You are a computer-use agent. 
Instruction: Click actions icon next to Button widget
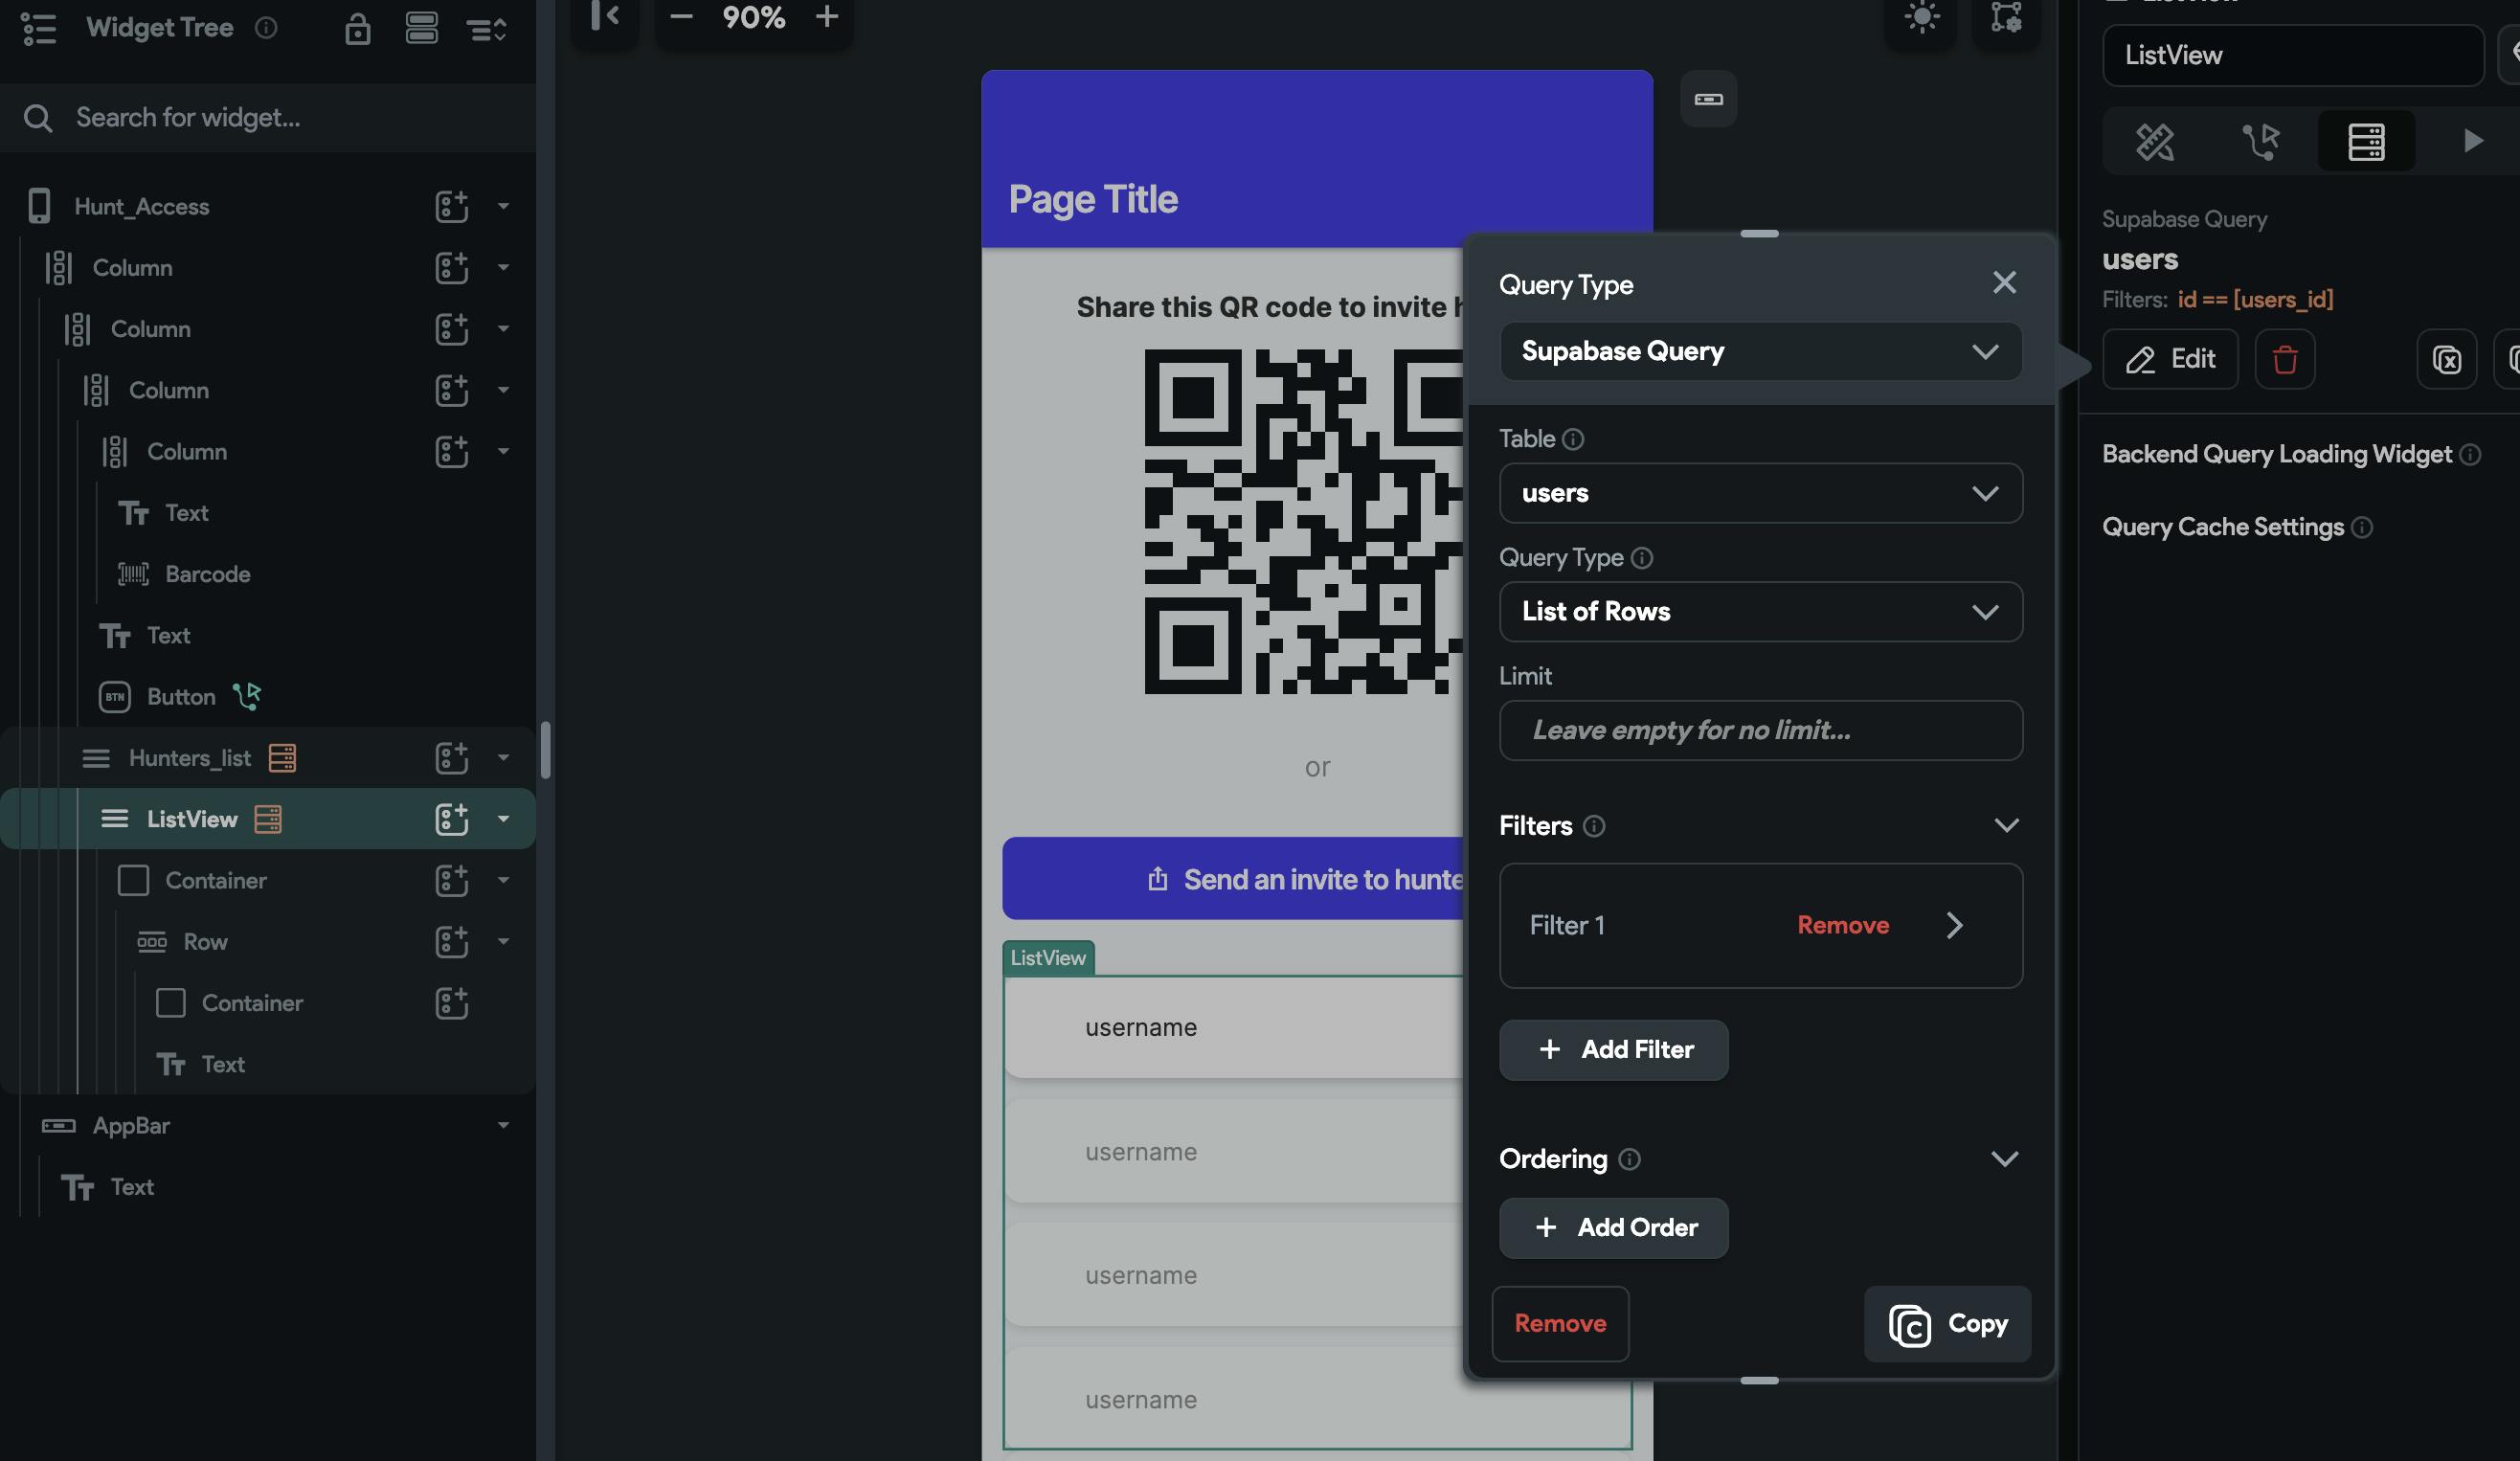[x=247, y=696]
